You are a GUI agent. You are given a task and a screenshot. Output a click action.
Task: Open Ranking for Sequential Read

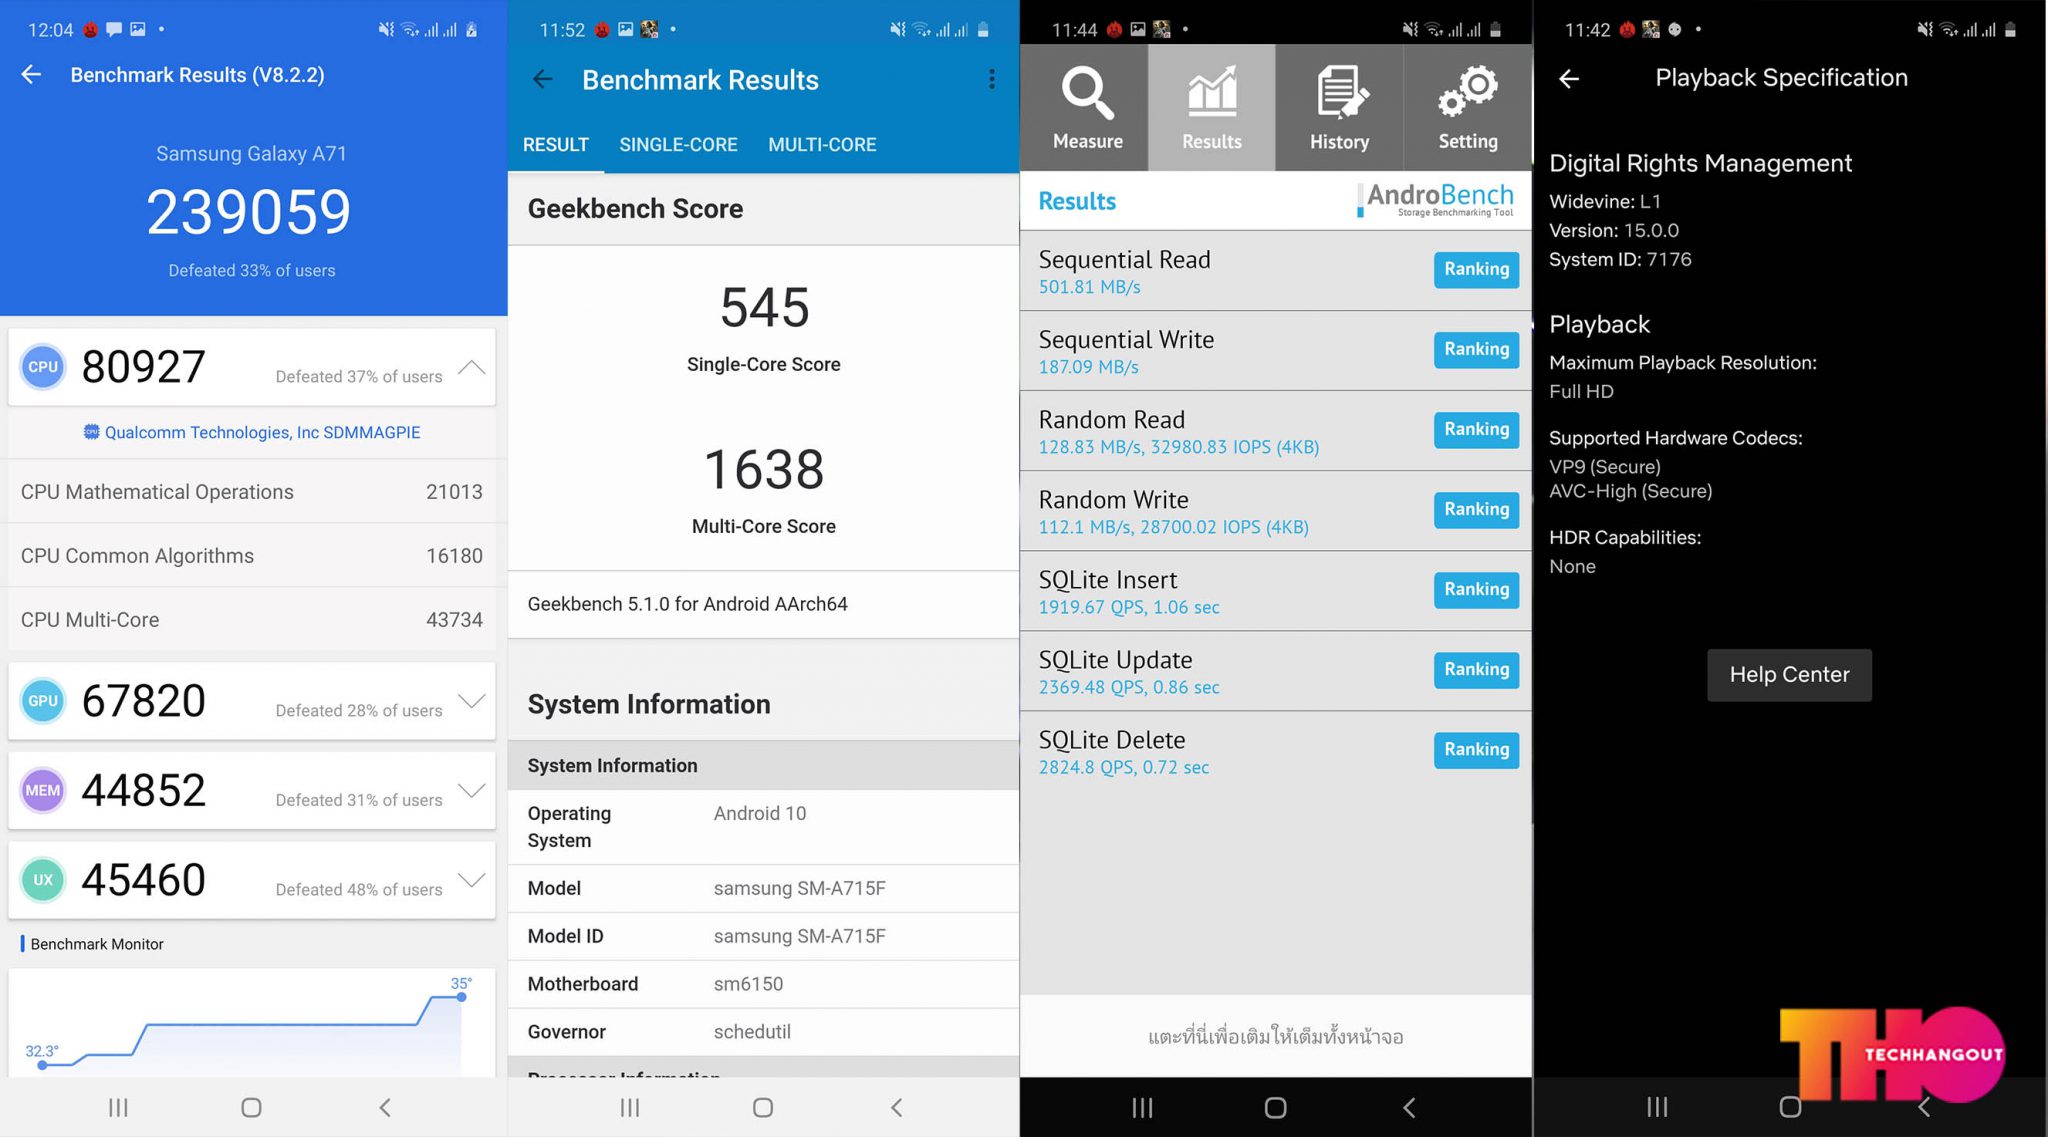(1476, 269)
